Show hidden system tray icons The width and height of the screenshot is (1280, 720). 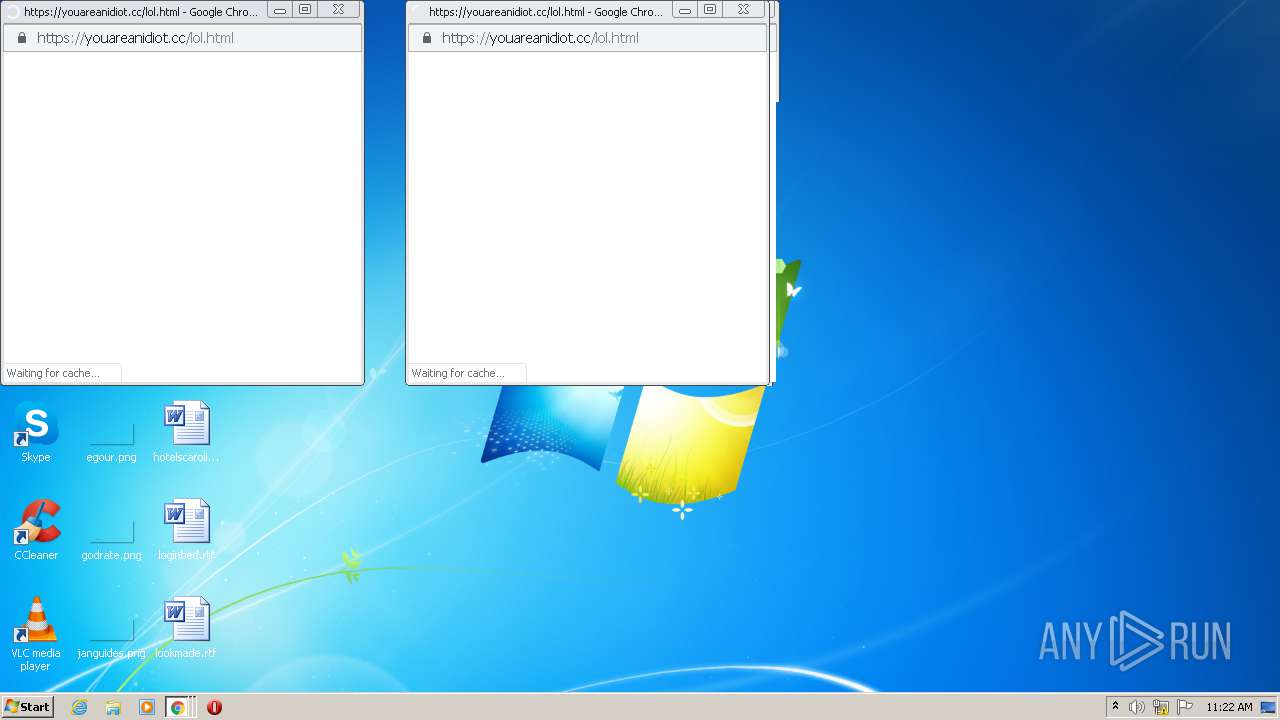click(x=1115, y=707)
